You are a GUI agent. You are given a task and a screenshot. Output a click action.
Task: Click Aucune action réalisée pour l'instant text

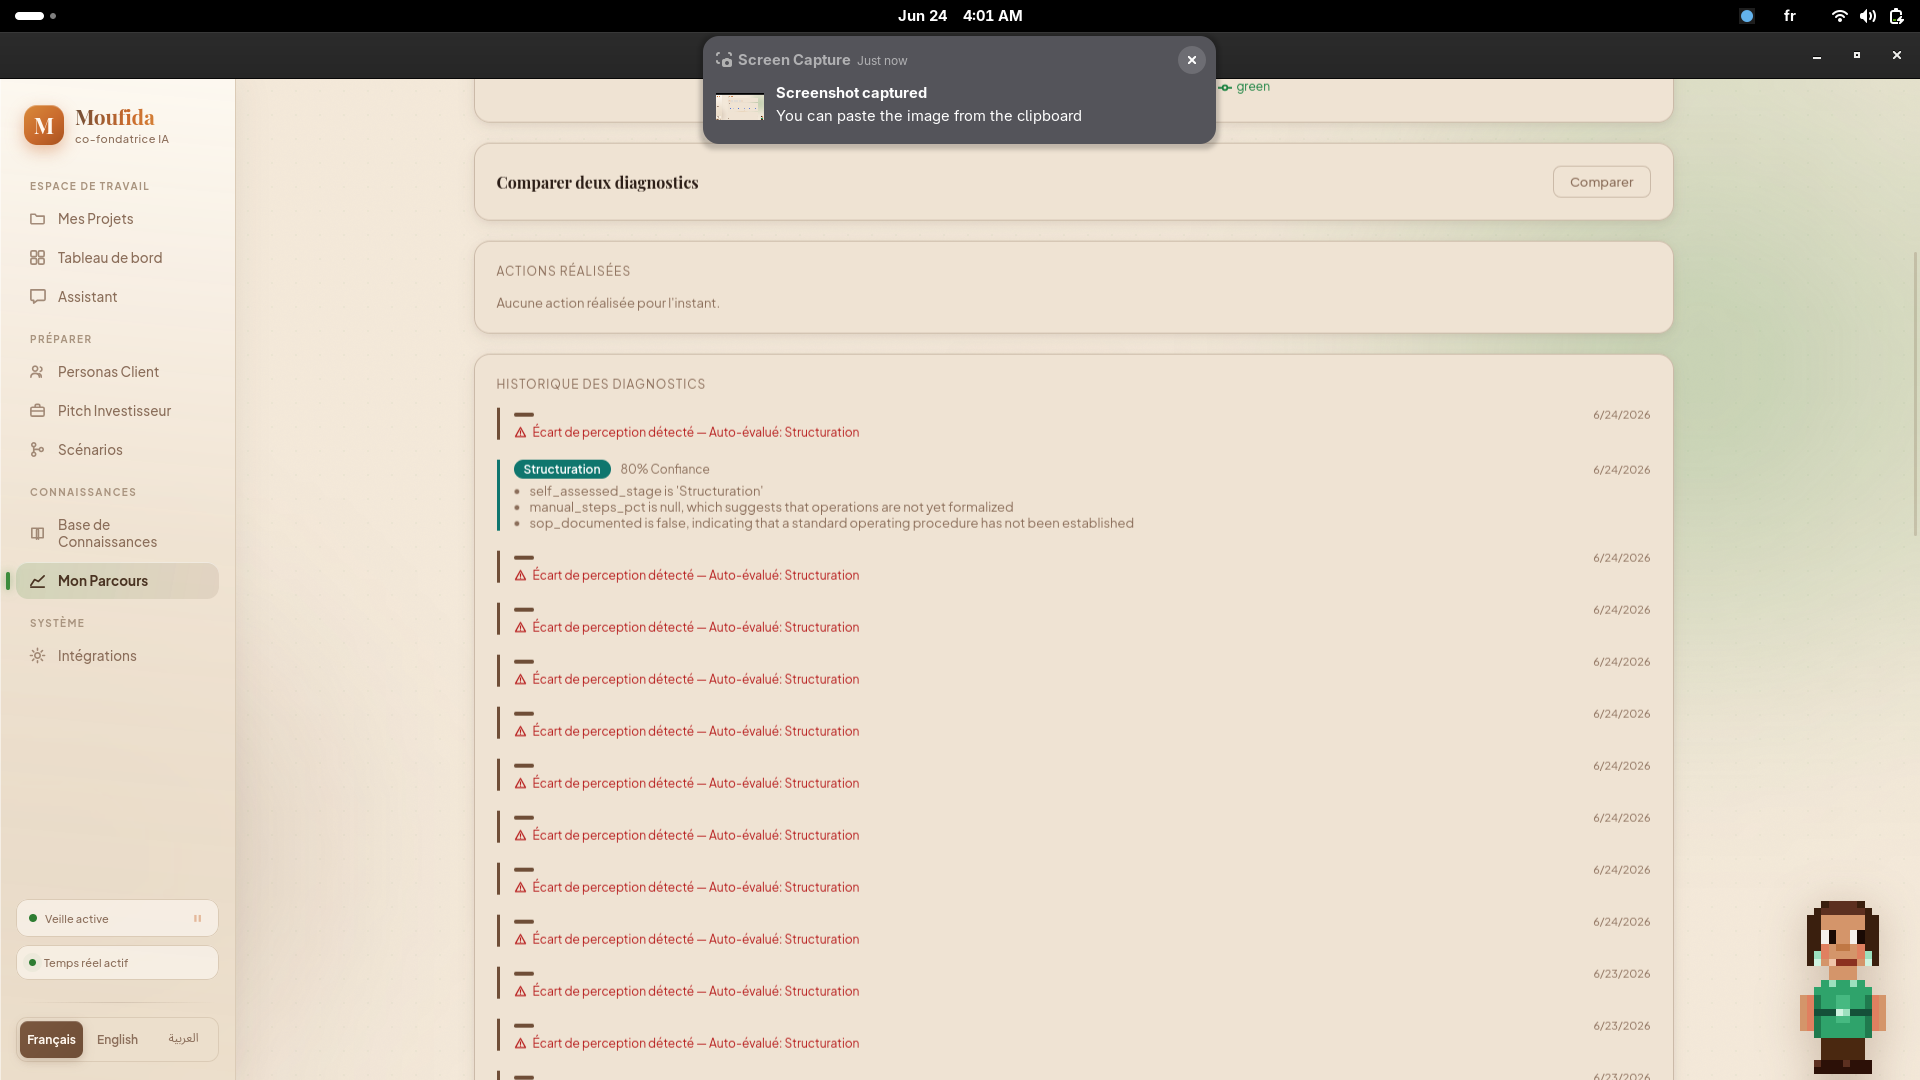click(607, 303)
